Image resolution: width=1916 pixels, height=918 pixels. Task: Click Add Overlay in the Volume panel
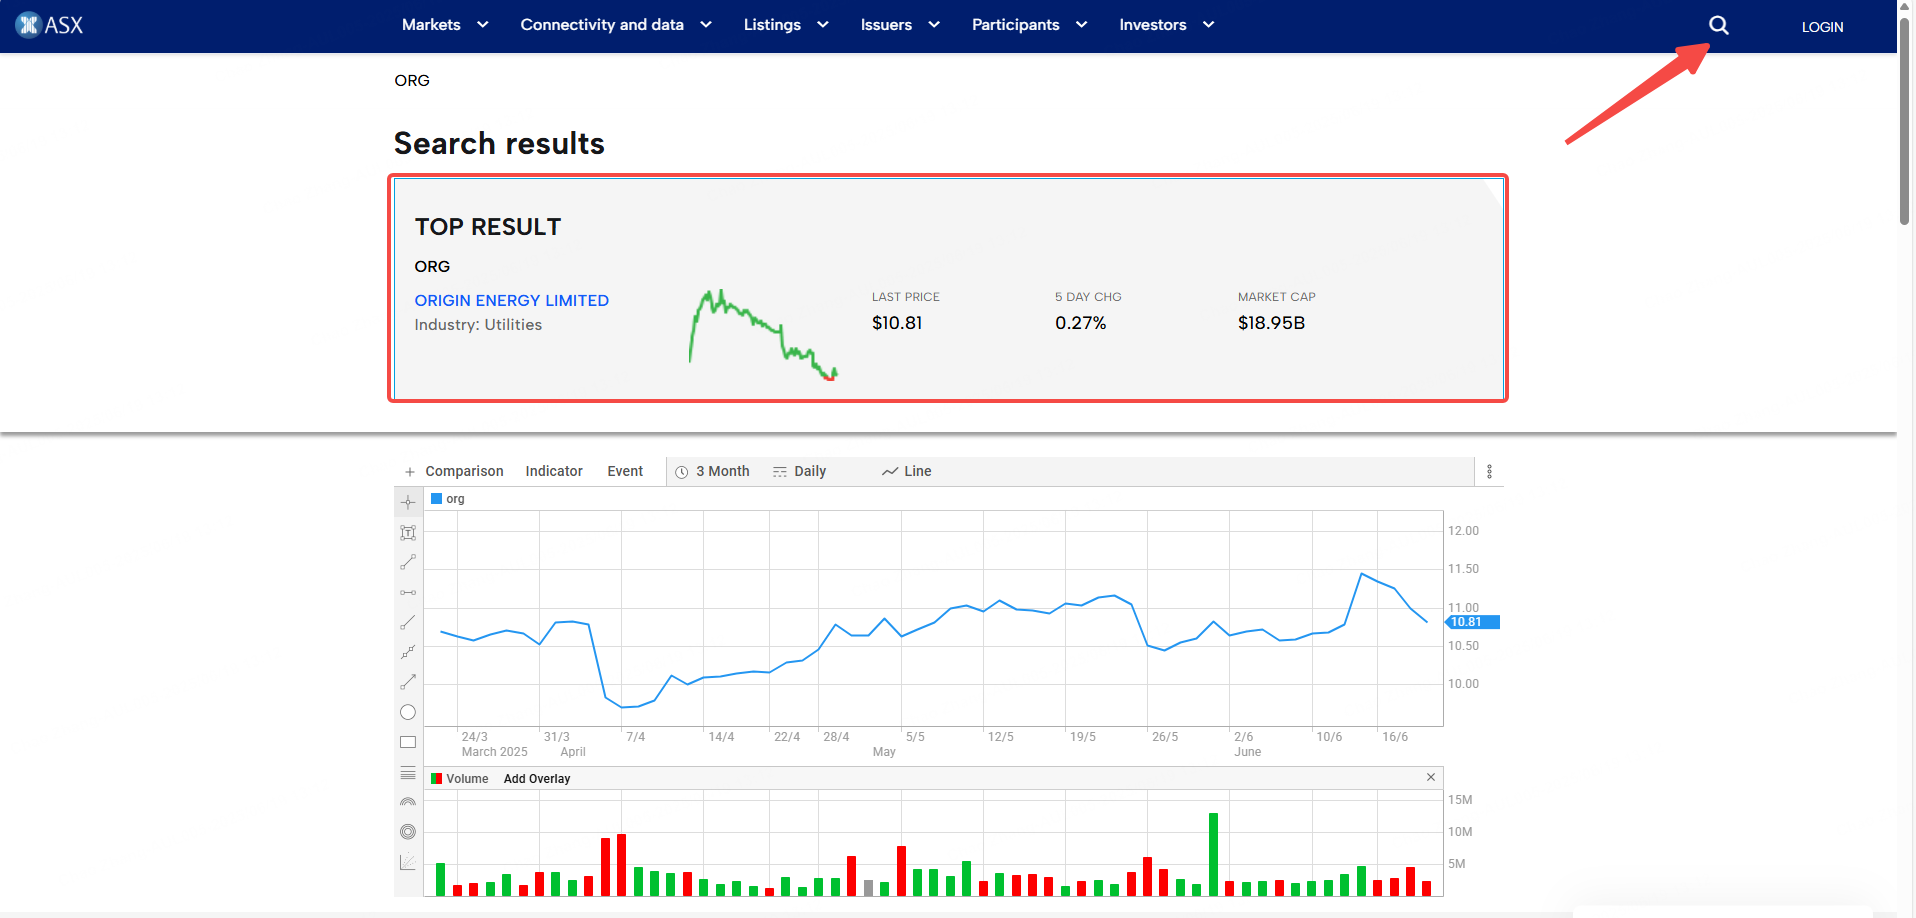point(537,778)
